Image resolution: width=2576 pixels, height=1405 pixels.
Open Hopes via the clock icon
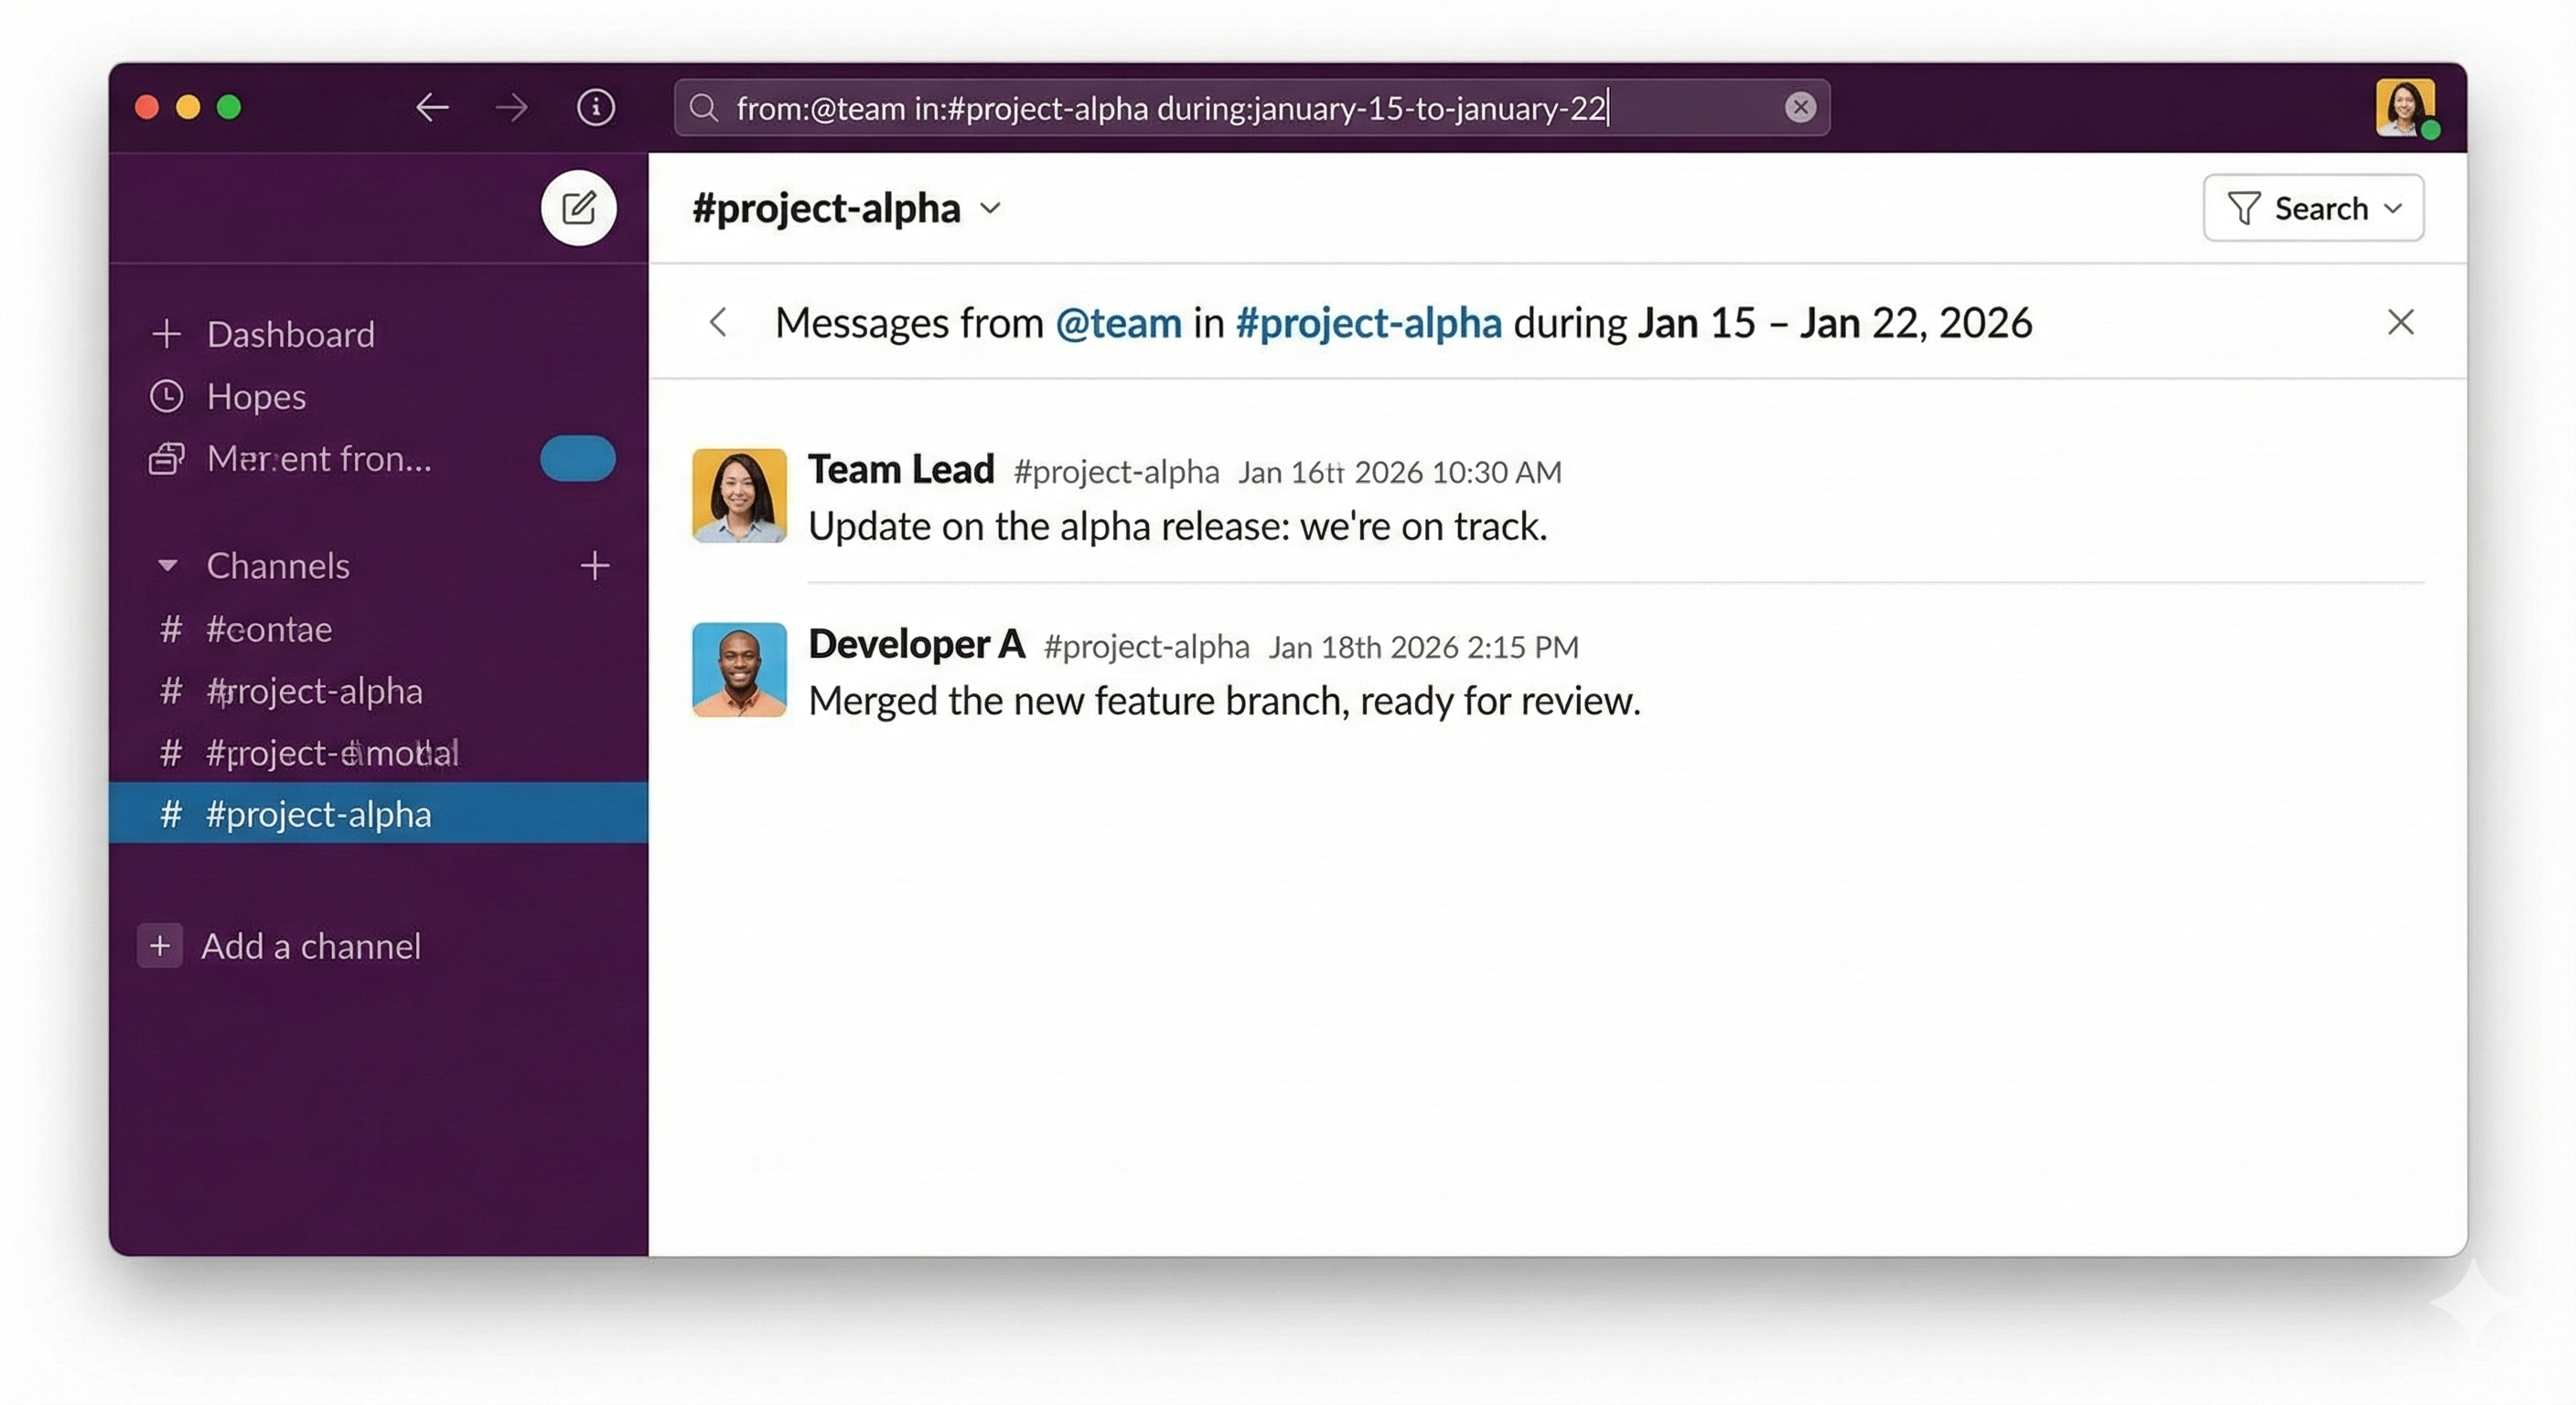[x=166, y=396]
